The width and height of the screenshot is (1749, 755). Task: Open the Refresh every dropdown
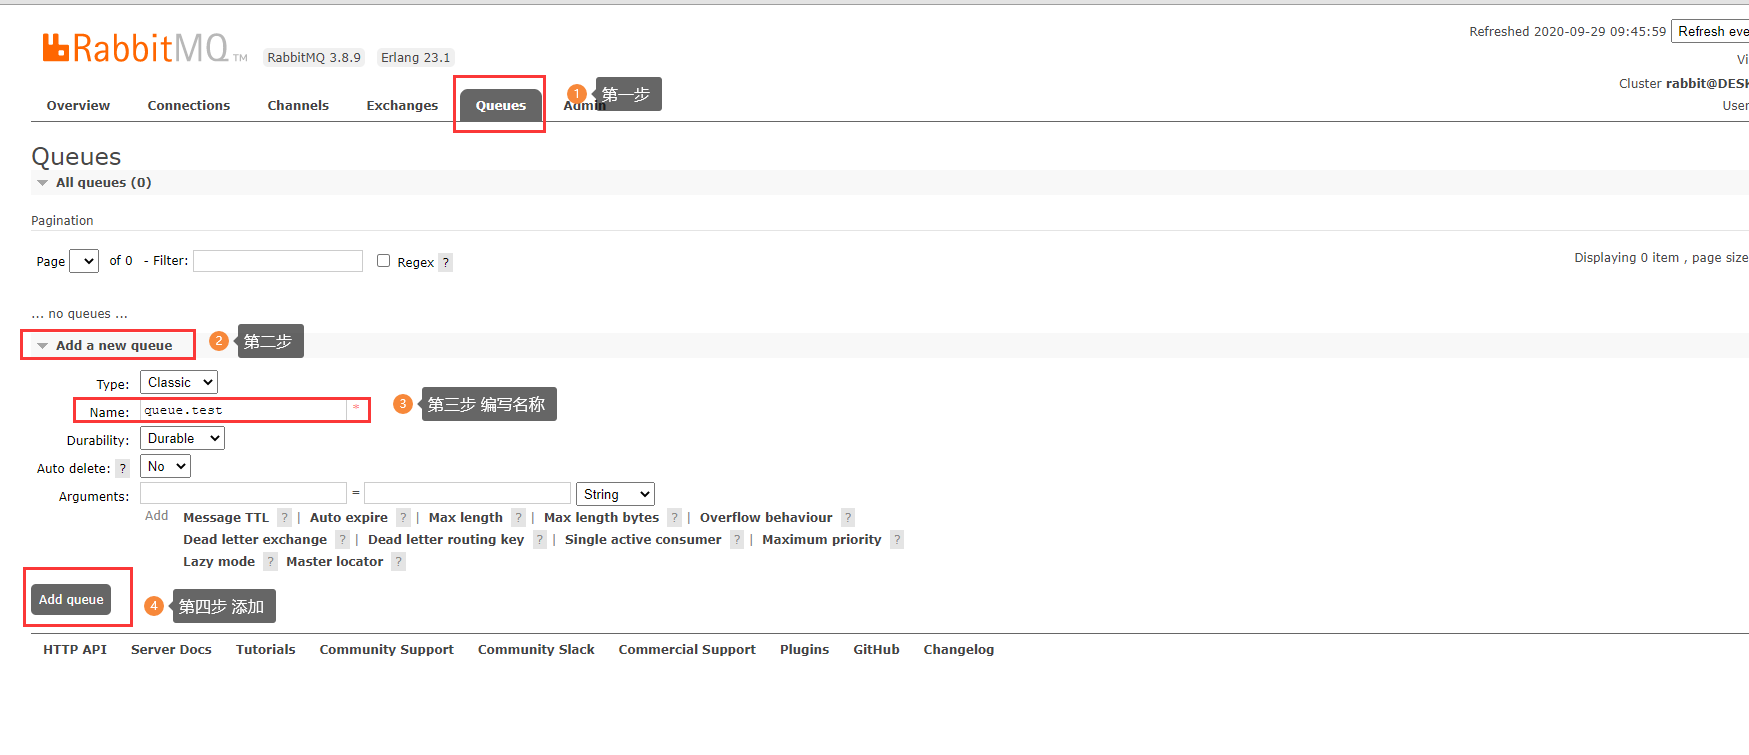click(x=1710, y=31)
